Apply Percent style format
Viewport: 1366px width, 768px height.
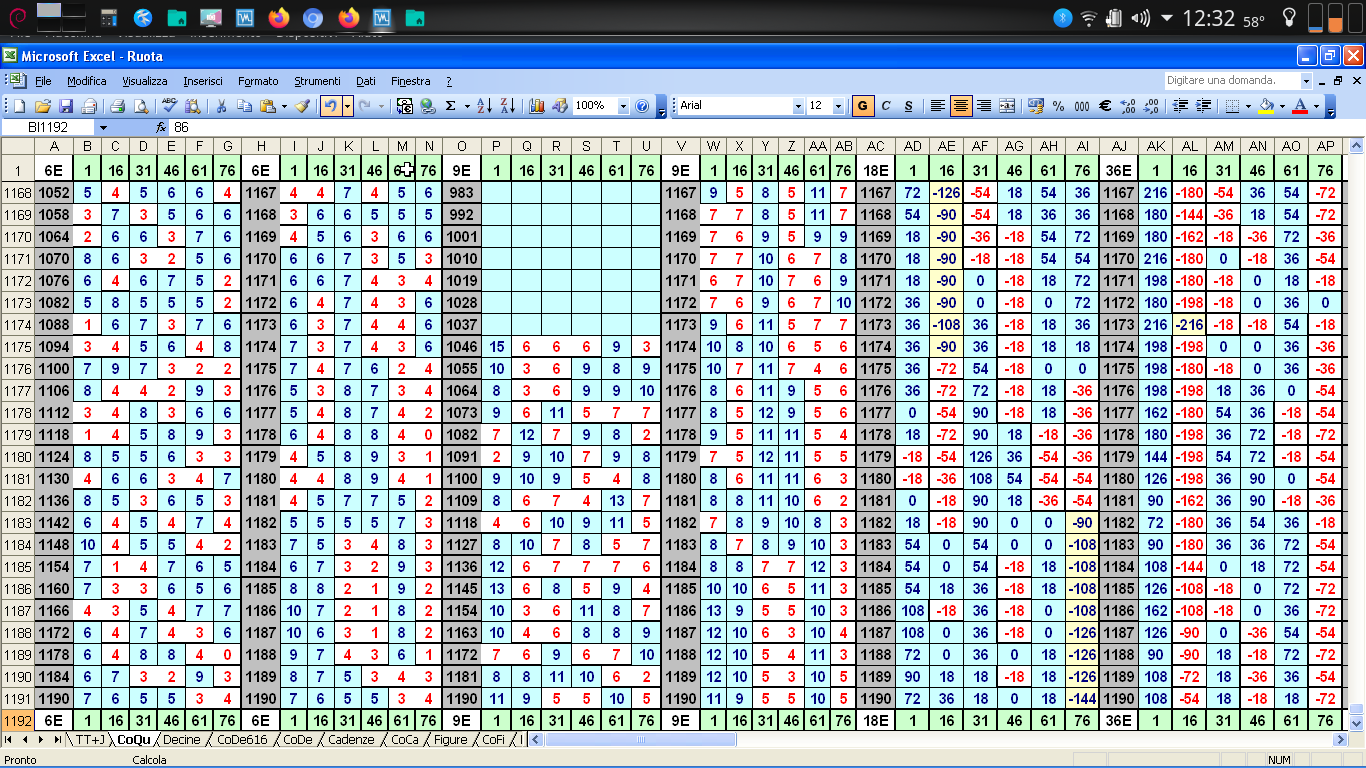(x=1058, y=105)
